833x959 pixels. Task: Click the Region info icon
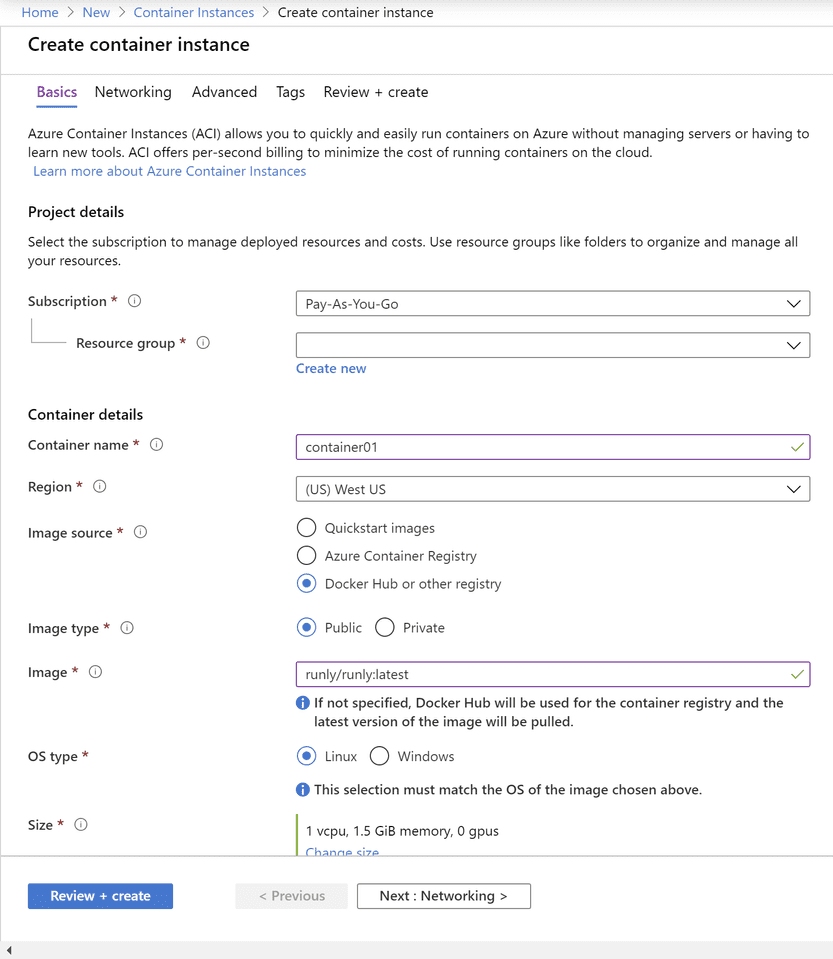[99, 486]
